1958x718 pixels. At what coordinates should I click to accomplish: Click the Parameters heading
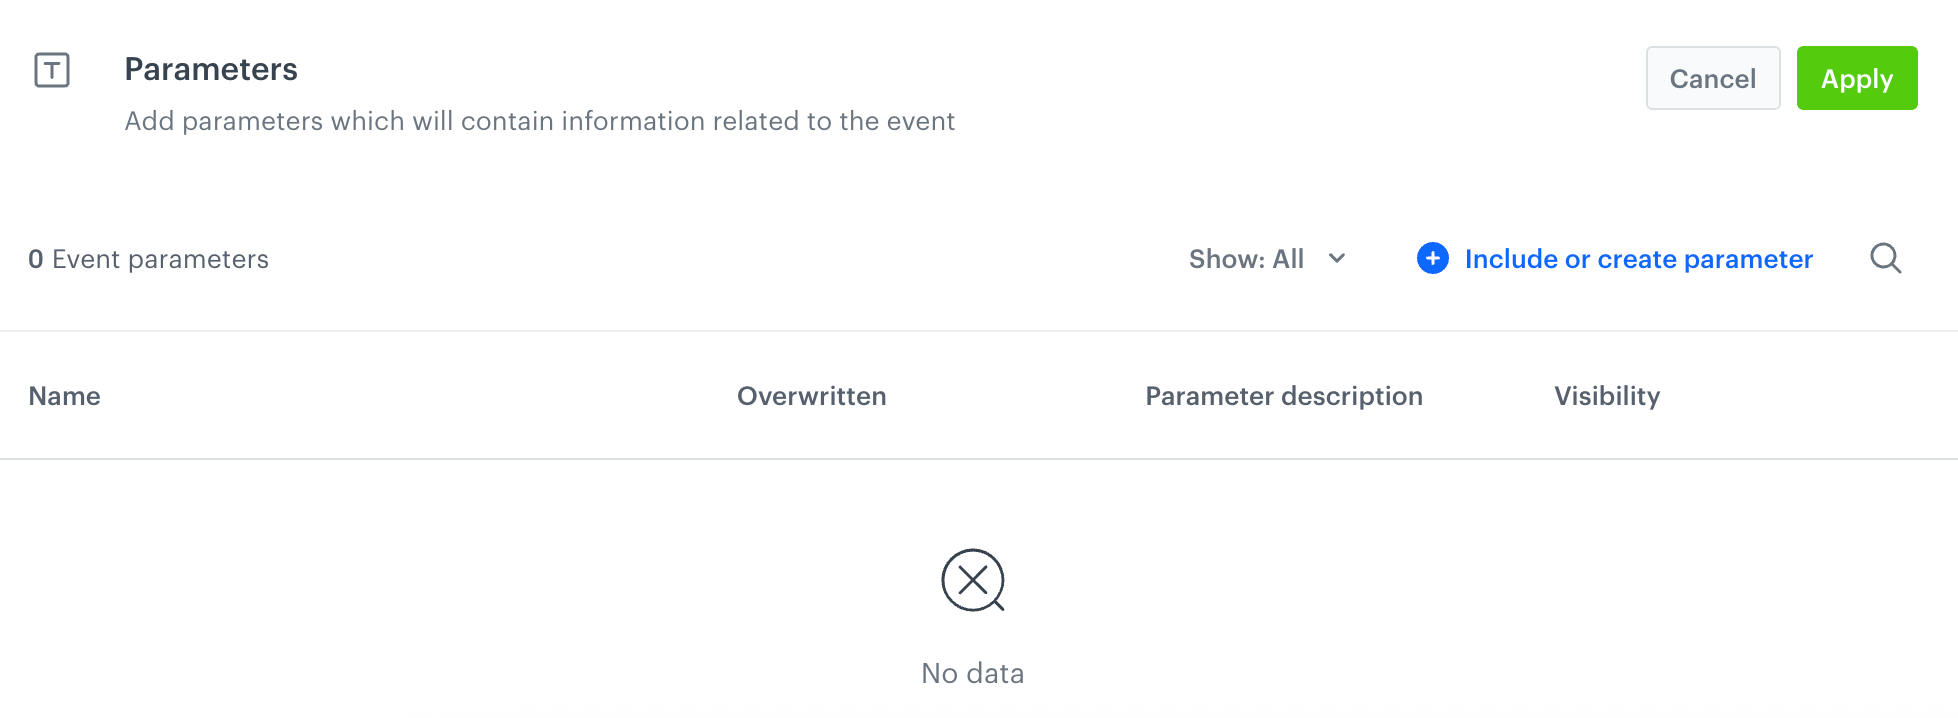click(210, 68)
